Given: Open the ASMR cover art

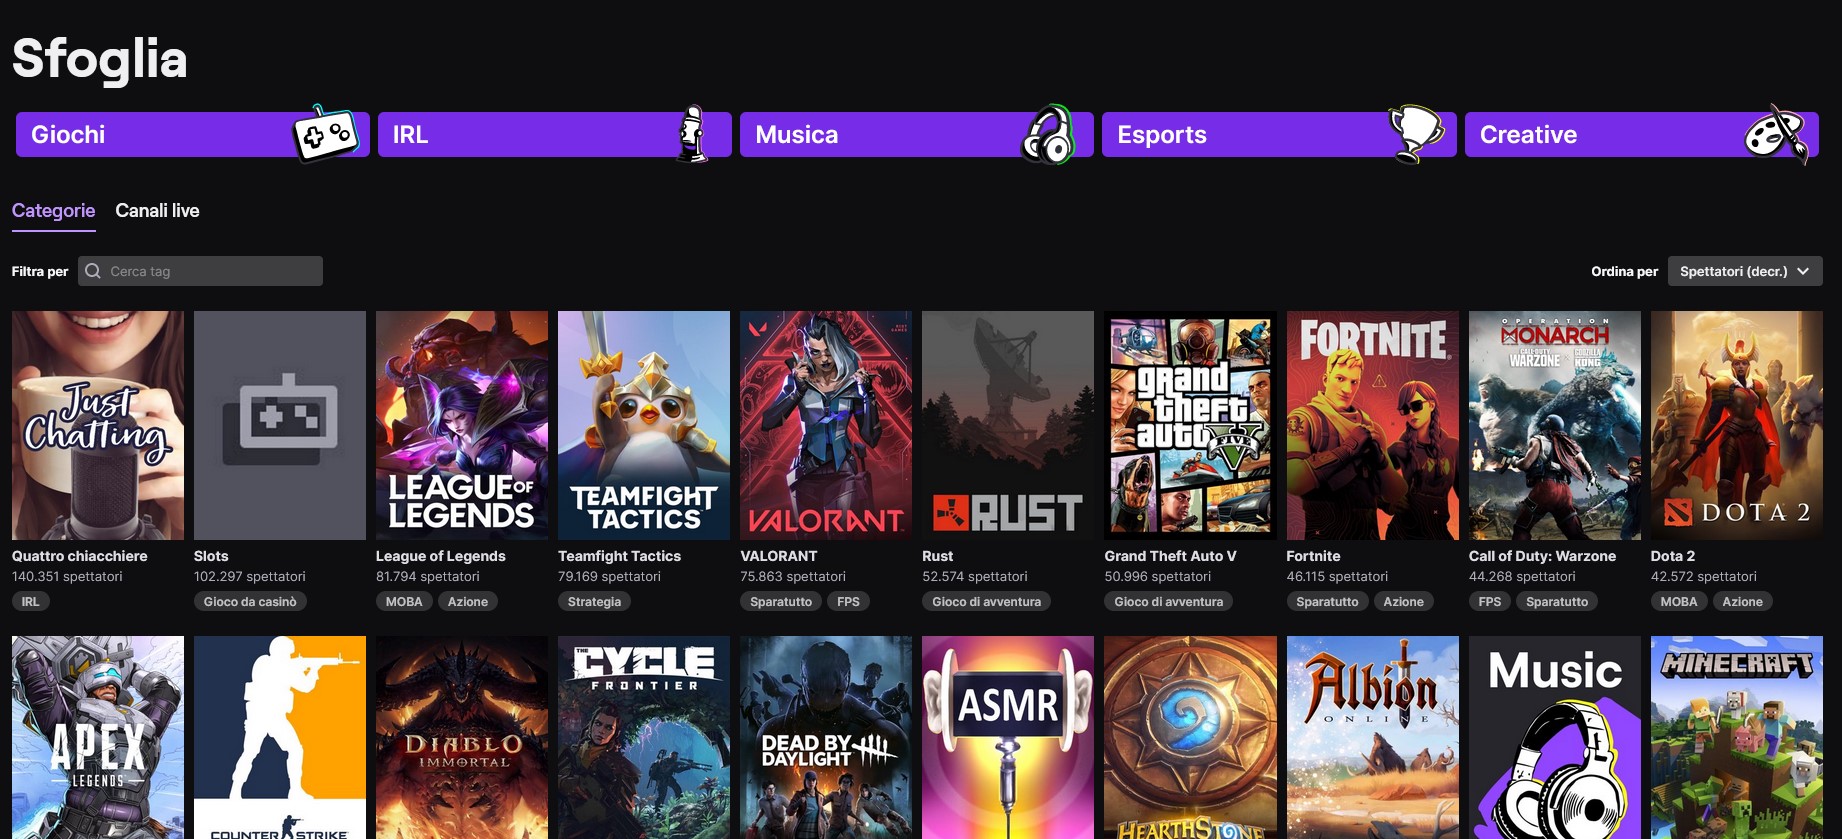Looking at the screenshot, I should point(1008,737).
